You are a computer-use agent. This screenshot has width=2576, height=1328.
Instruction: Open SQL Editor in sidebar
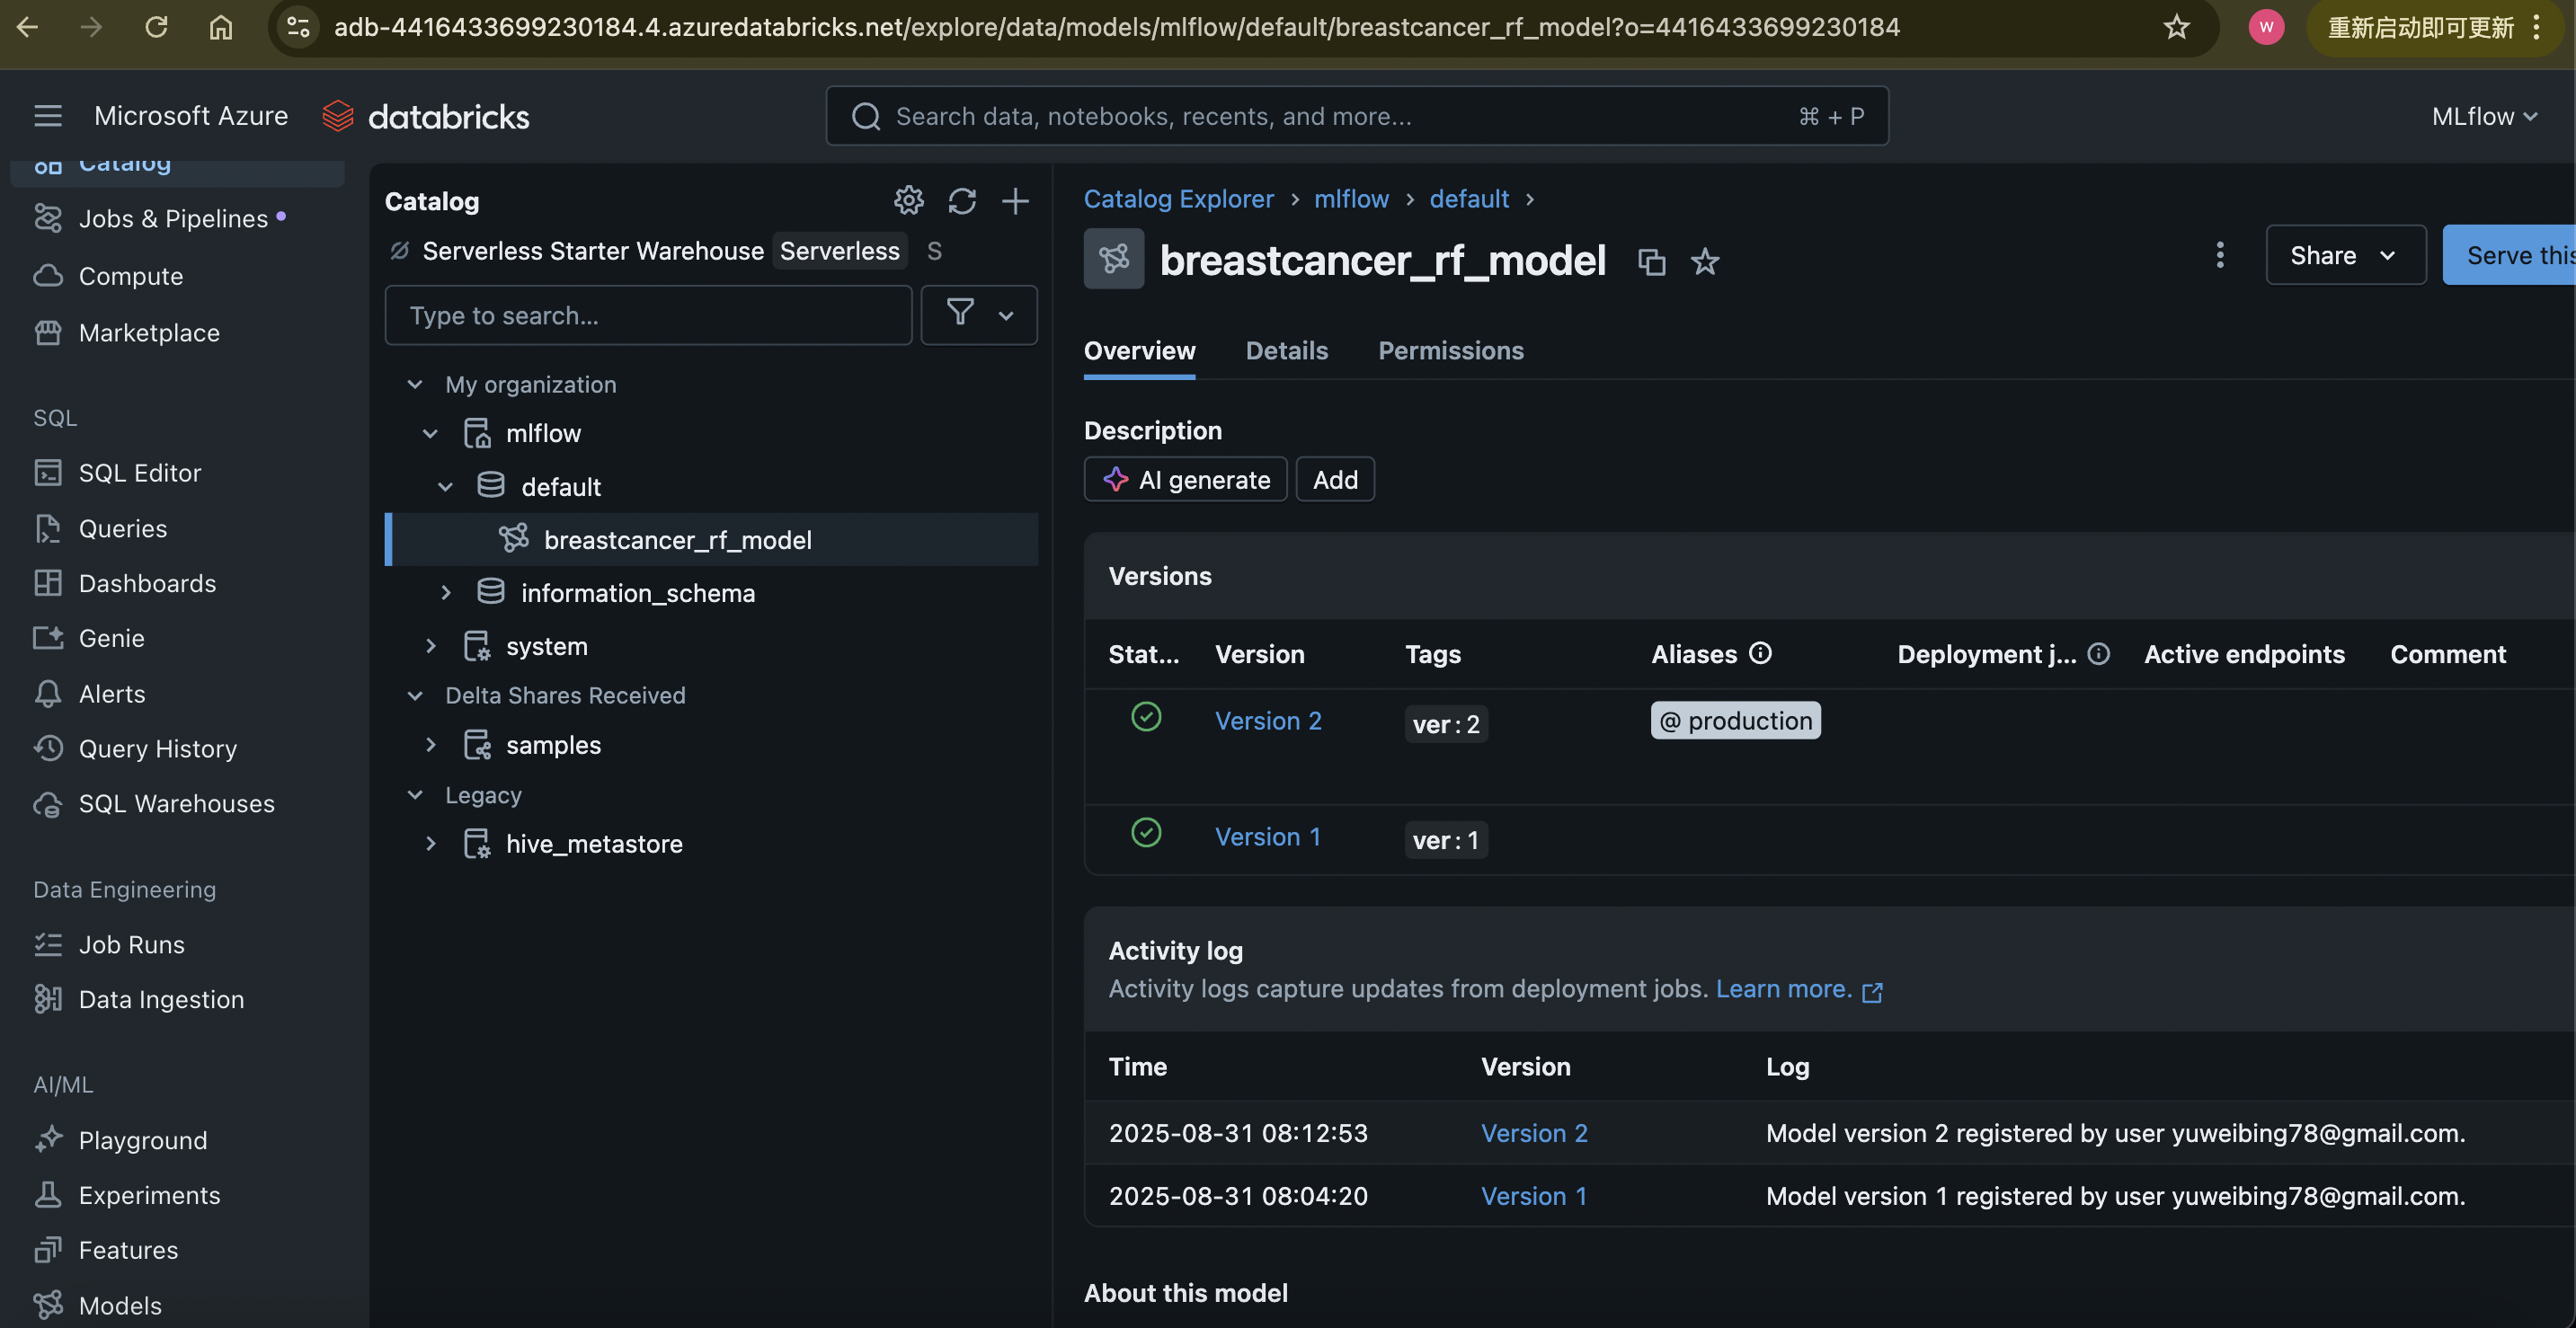(140, 472)
